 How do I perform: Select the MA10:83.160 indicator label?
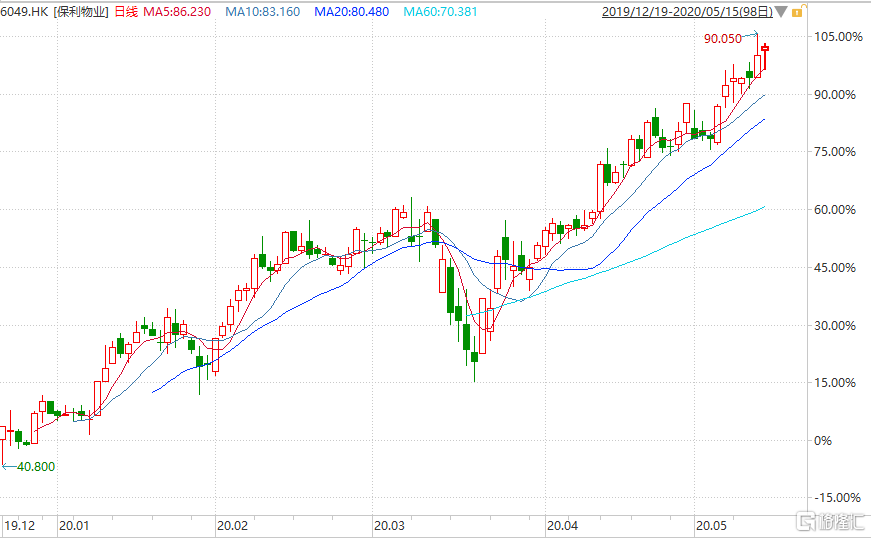point(262,12)
